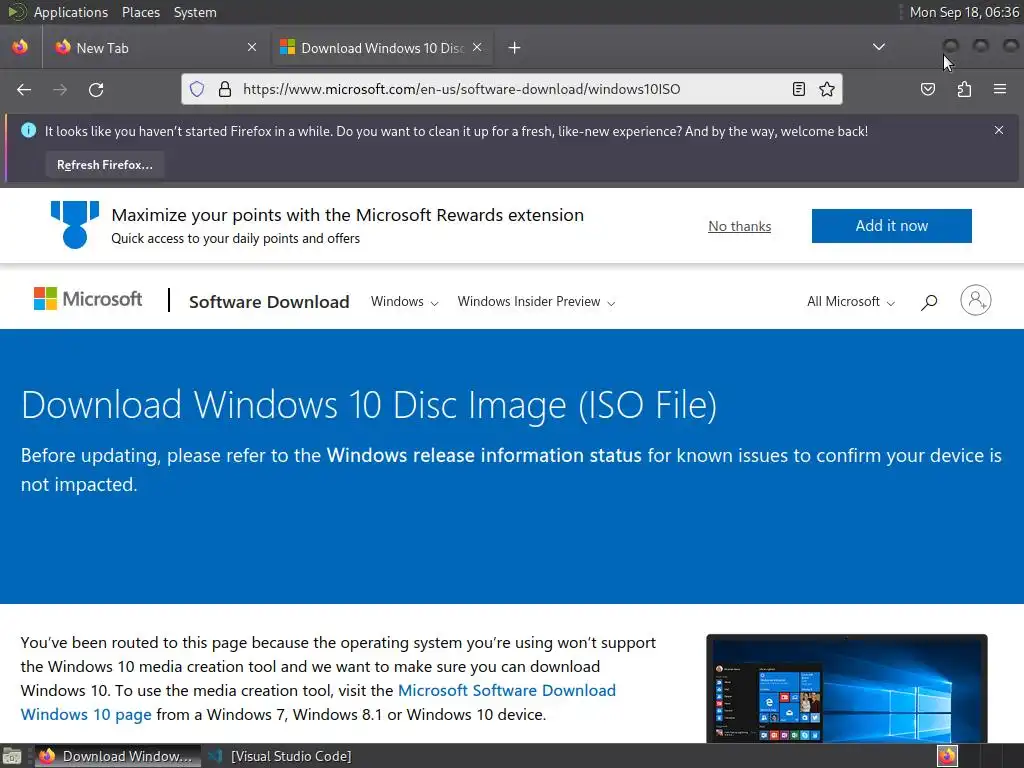Save page to Pocket icon

[927, 89]
